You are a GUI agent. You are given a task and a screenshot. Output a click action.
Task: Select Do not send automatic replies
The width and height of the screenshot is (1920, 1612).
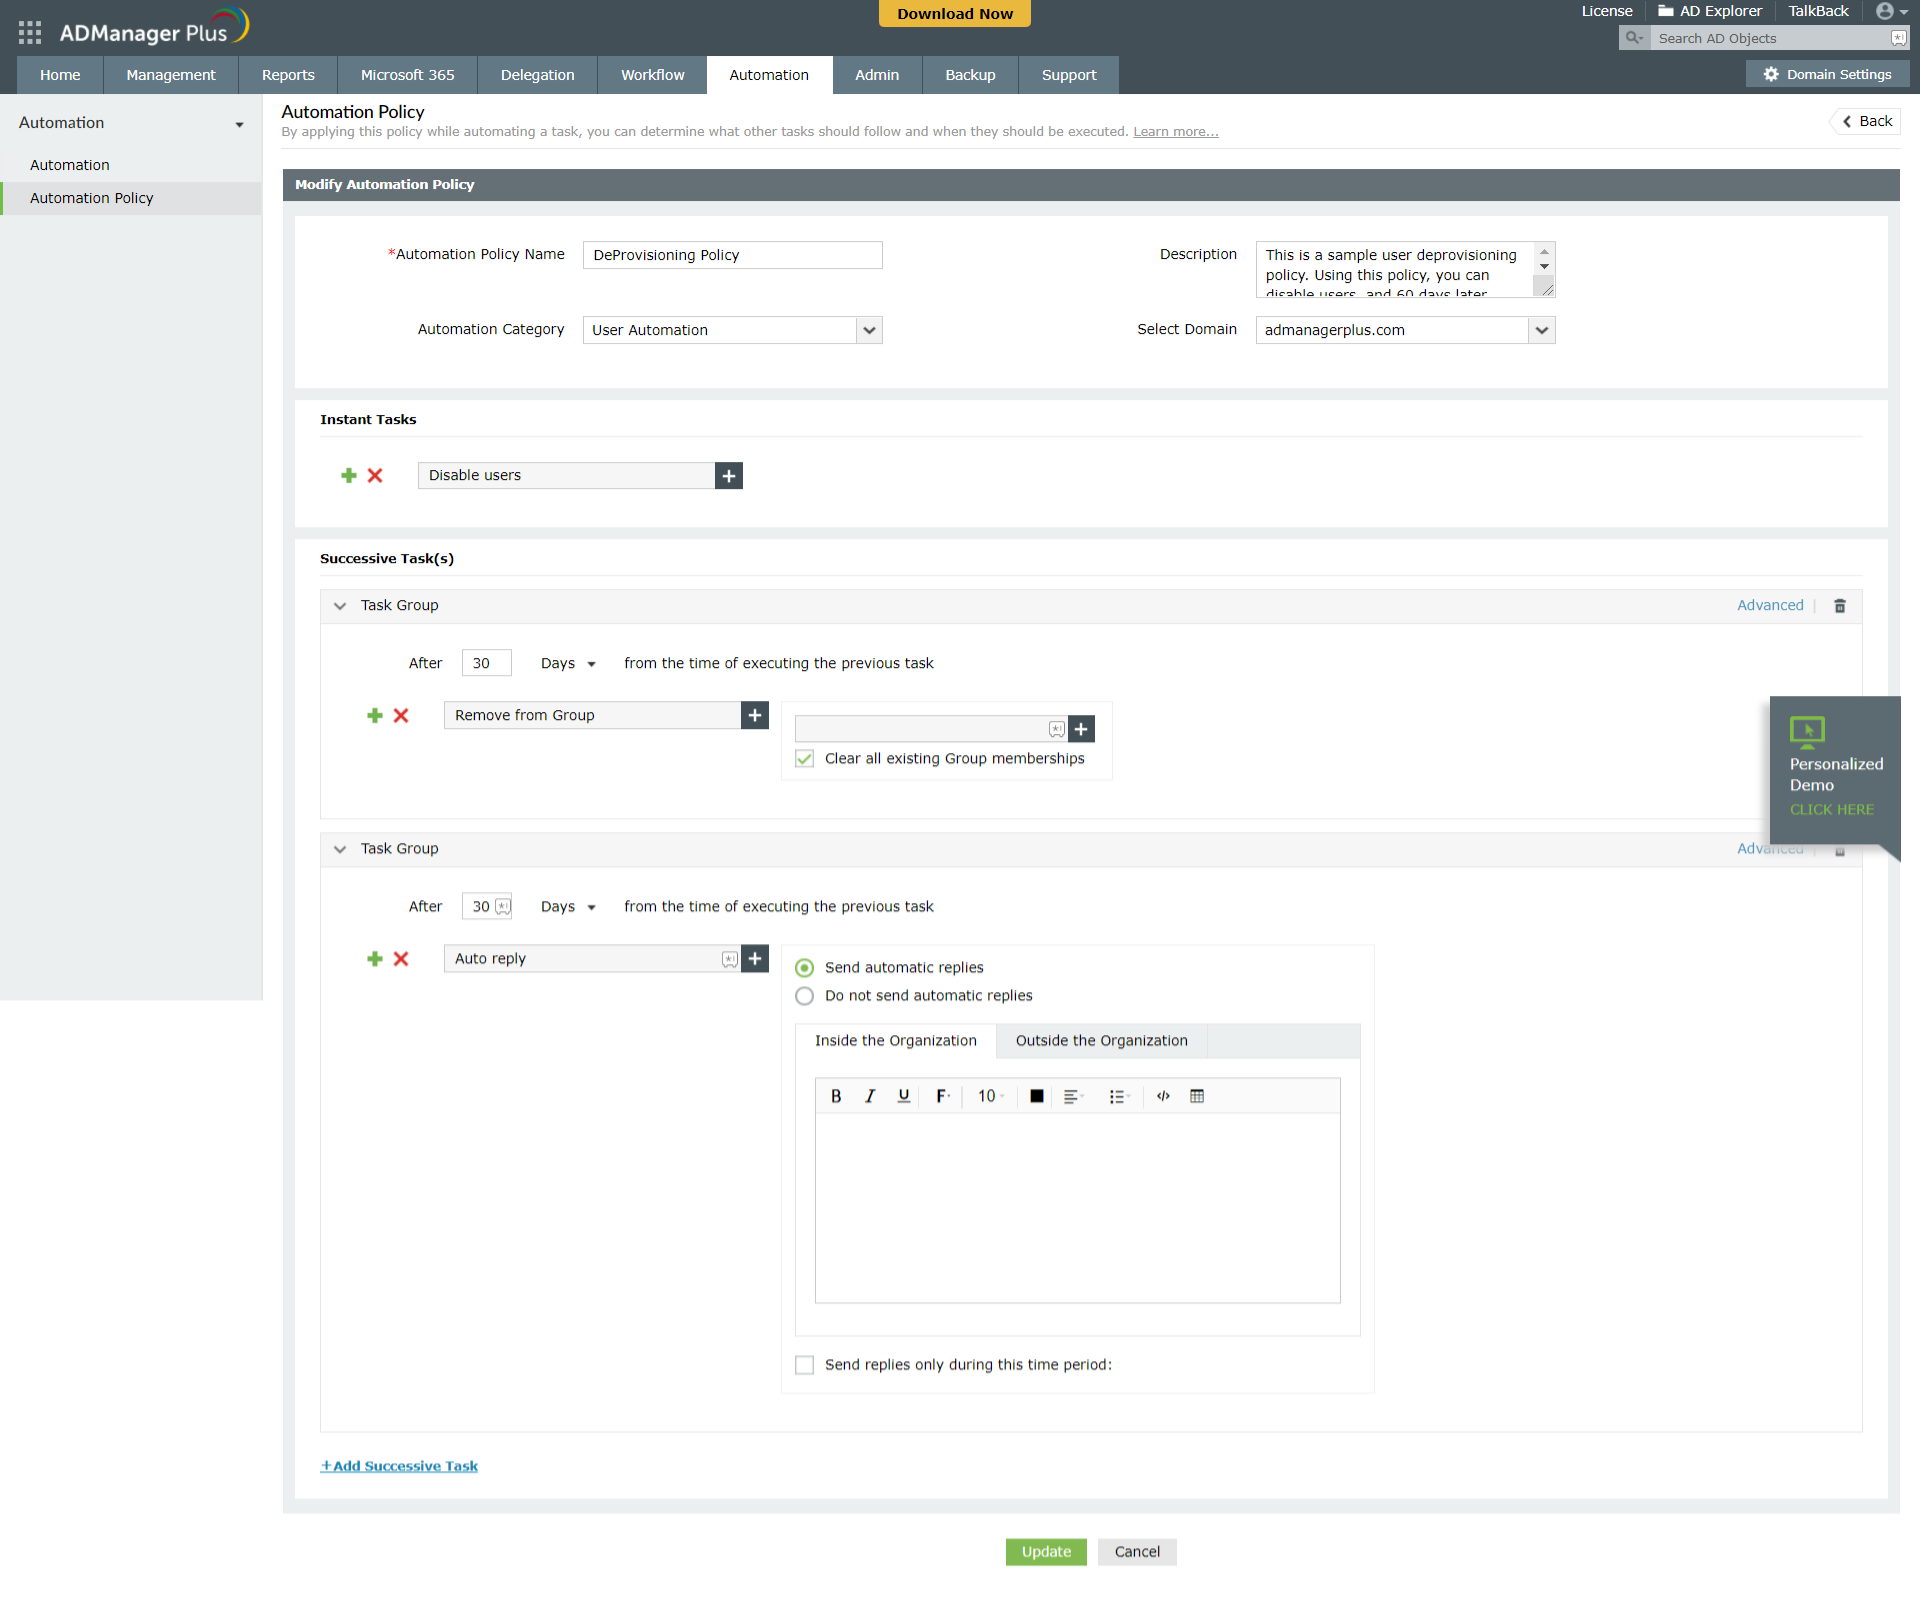click(x=804, y=995)
